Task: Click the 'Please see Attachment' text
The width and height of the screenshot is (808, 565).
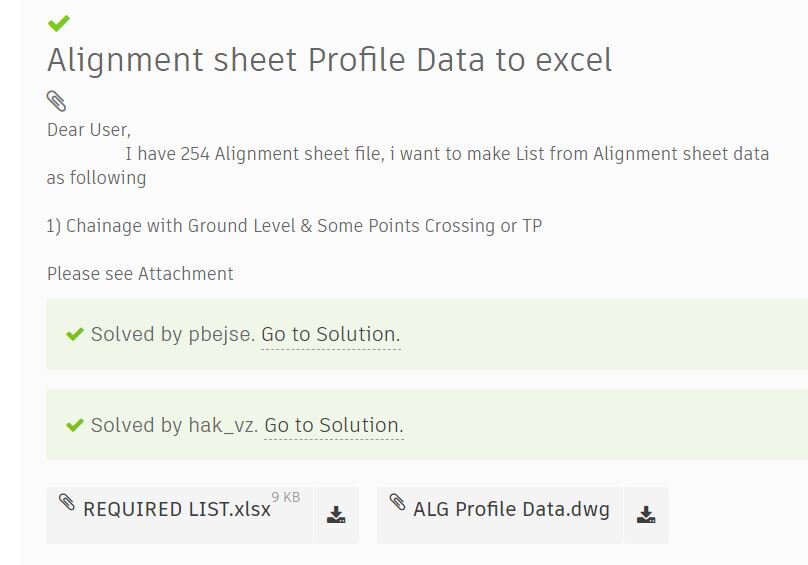Action: [140, 274]
